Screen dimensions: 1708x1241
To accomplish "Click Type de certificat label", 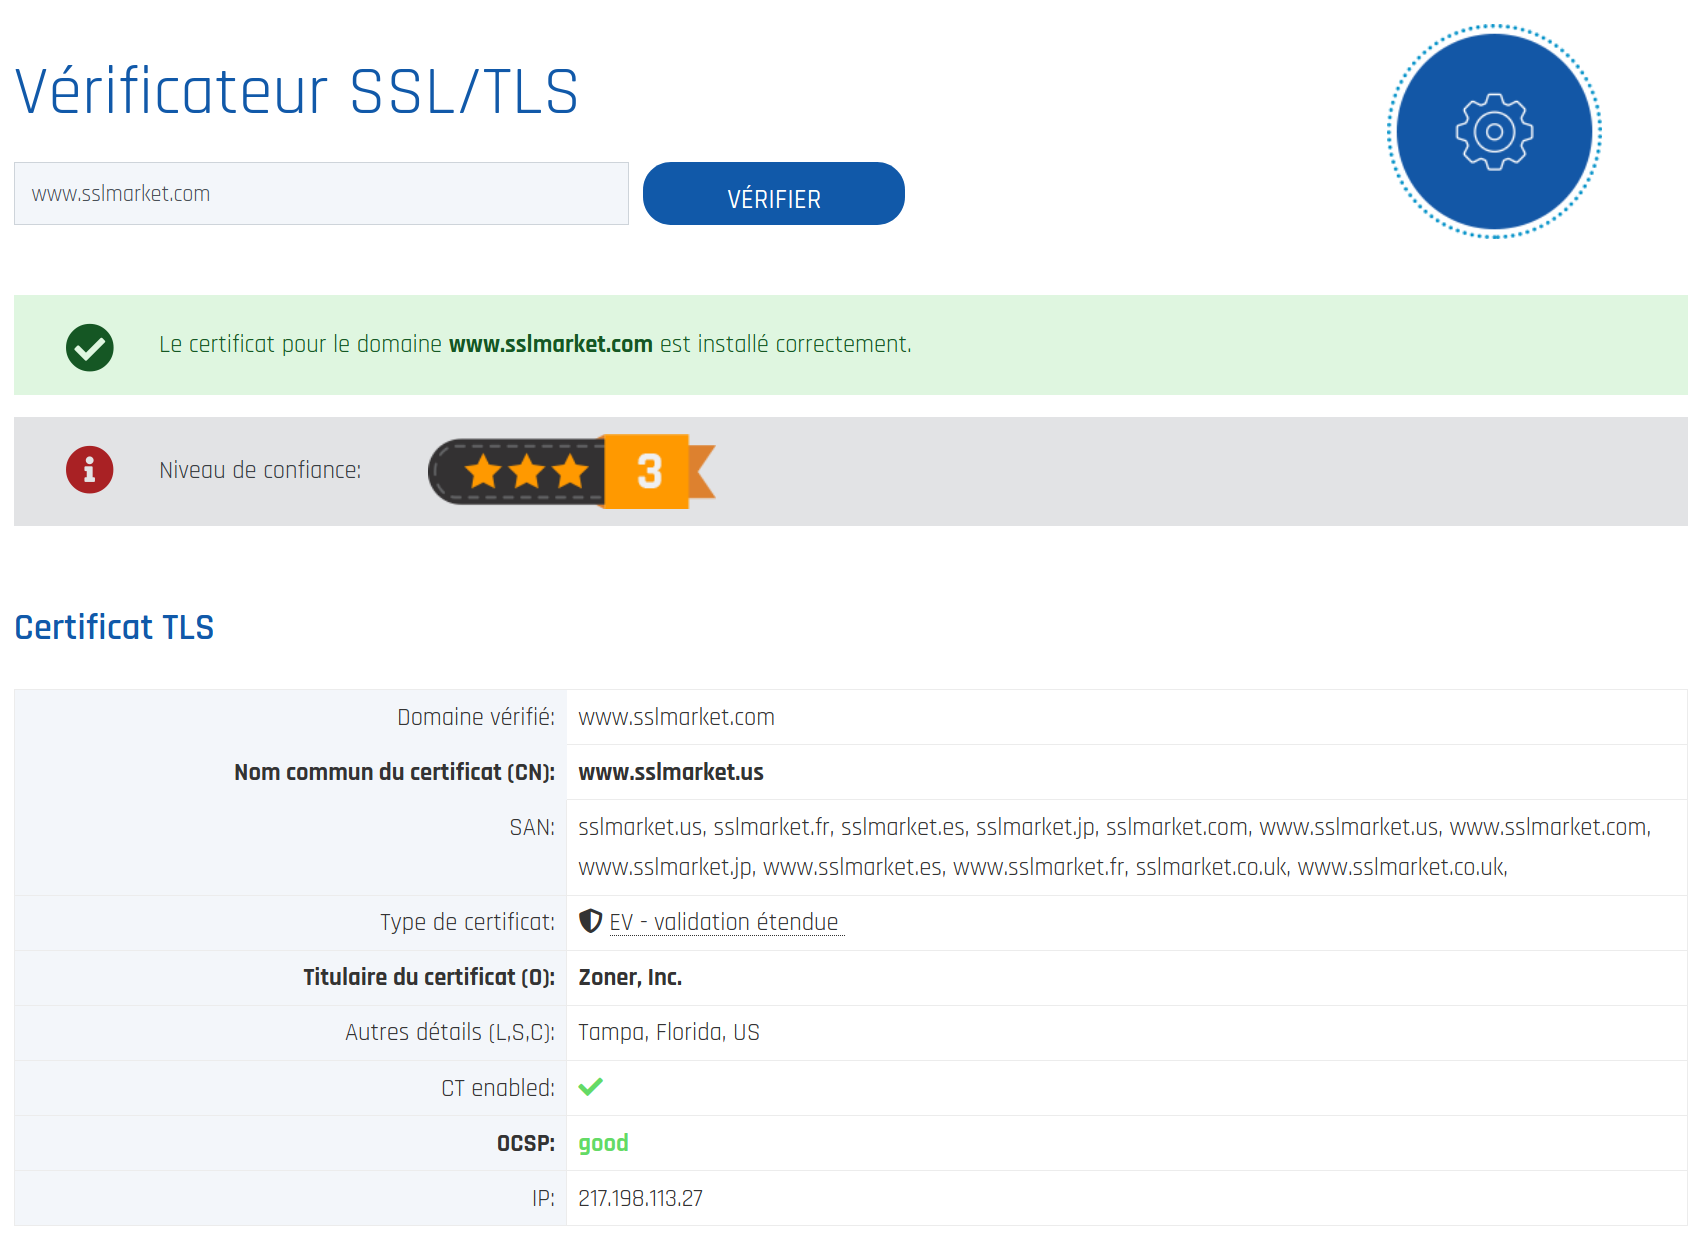I will click(x=467, y=922).
